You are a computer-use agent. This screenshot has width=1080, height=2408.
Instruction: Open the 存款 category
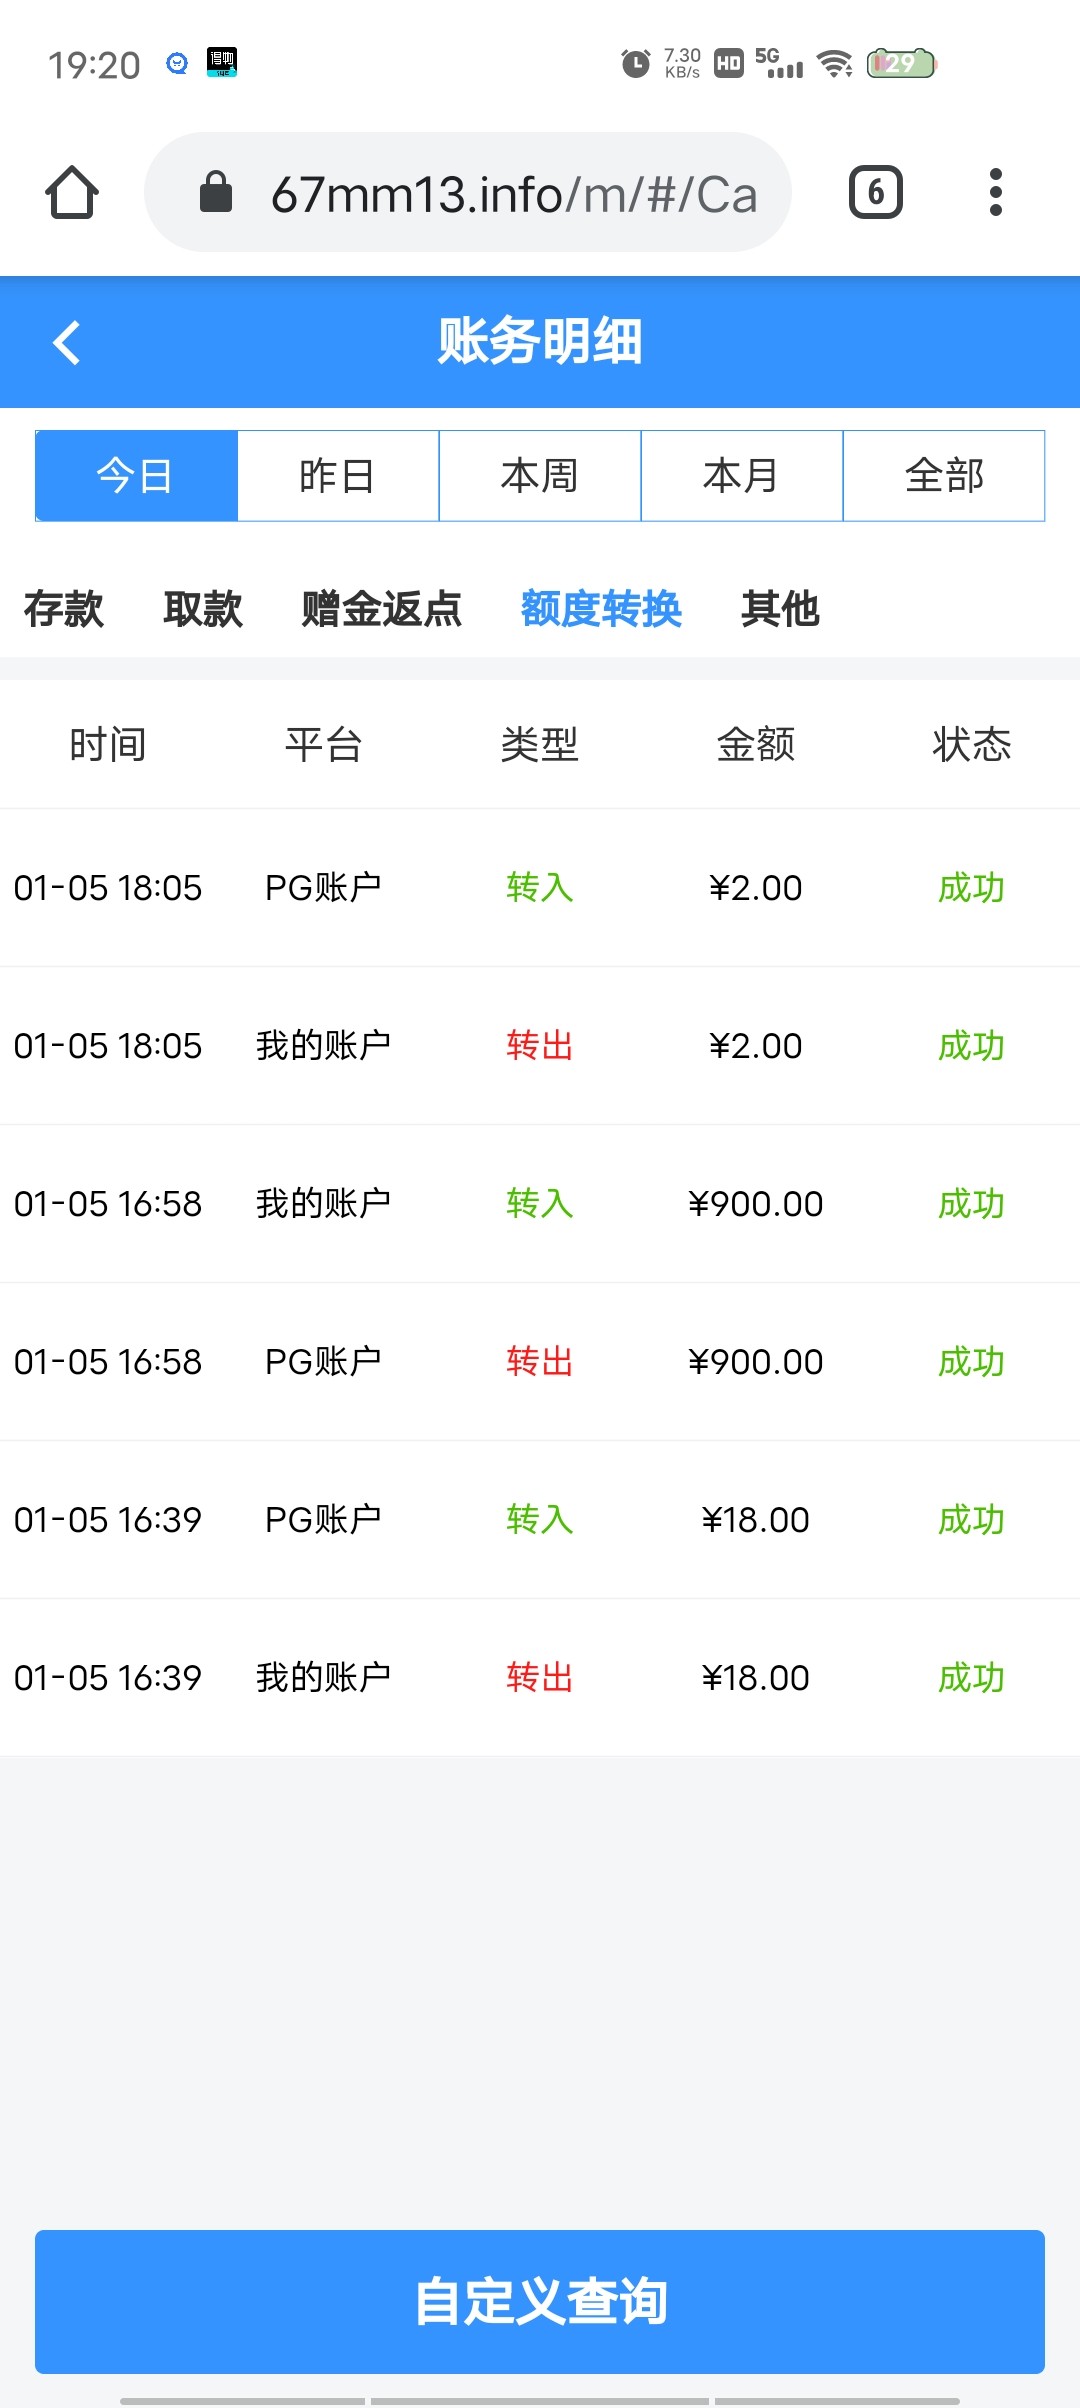[x=63, y=609]
